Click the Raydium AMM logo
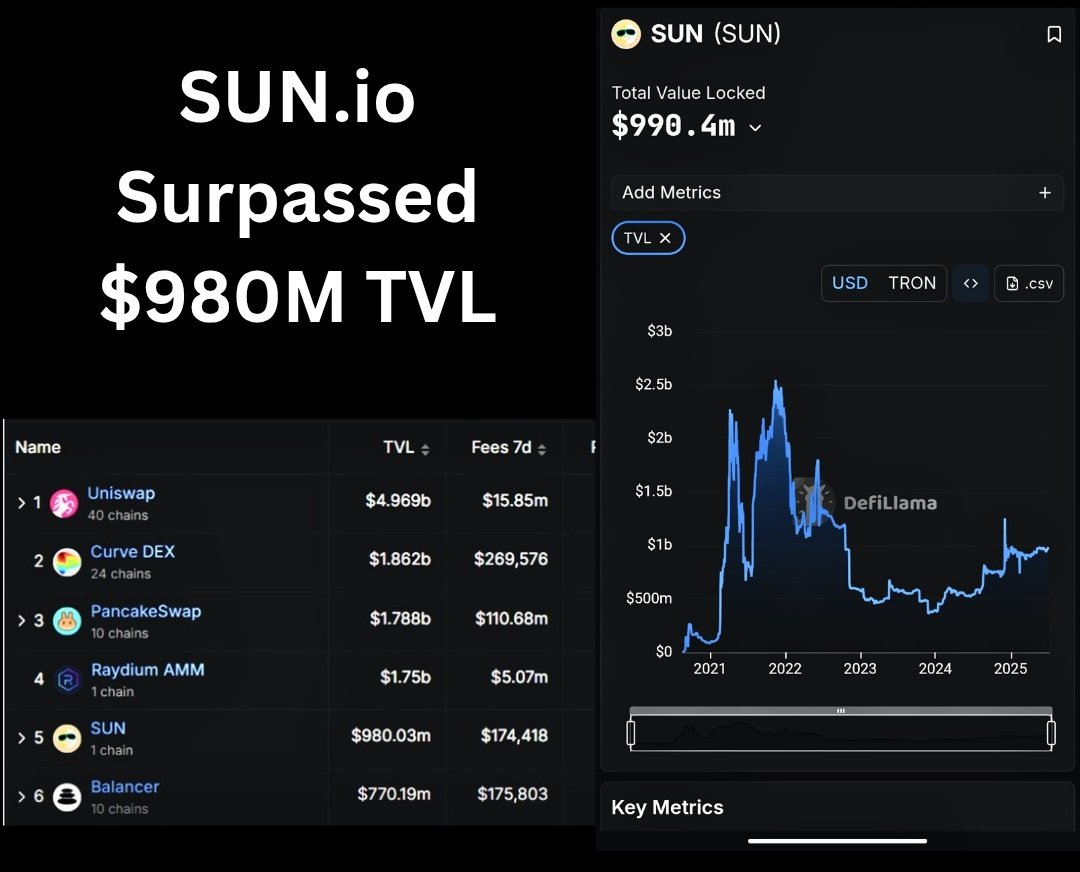 [x=67, y=680]
